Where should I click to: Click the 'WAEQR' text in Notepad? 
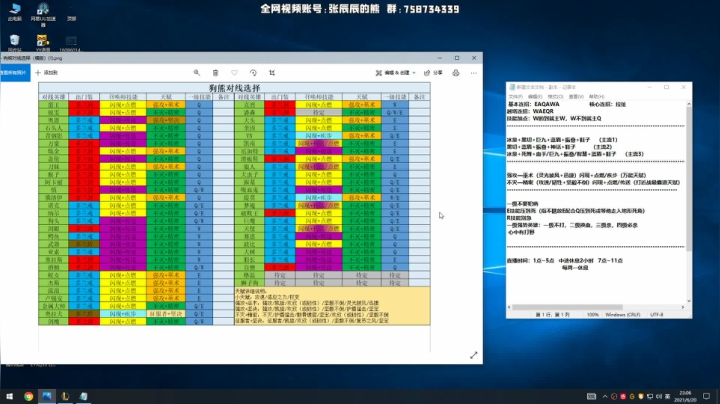(543, 111)
